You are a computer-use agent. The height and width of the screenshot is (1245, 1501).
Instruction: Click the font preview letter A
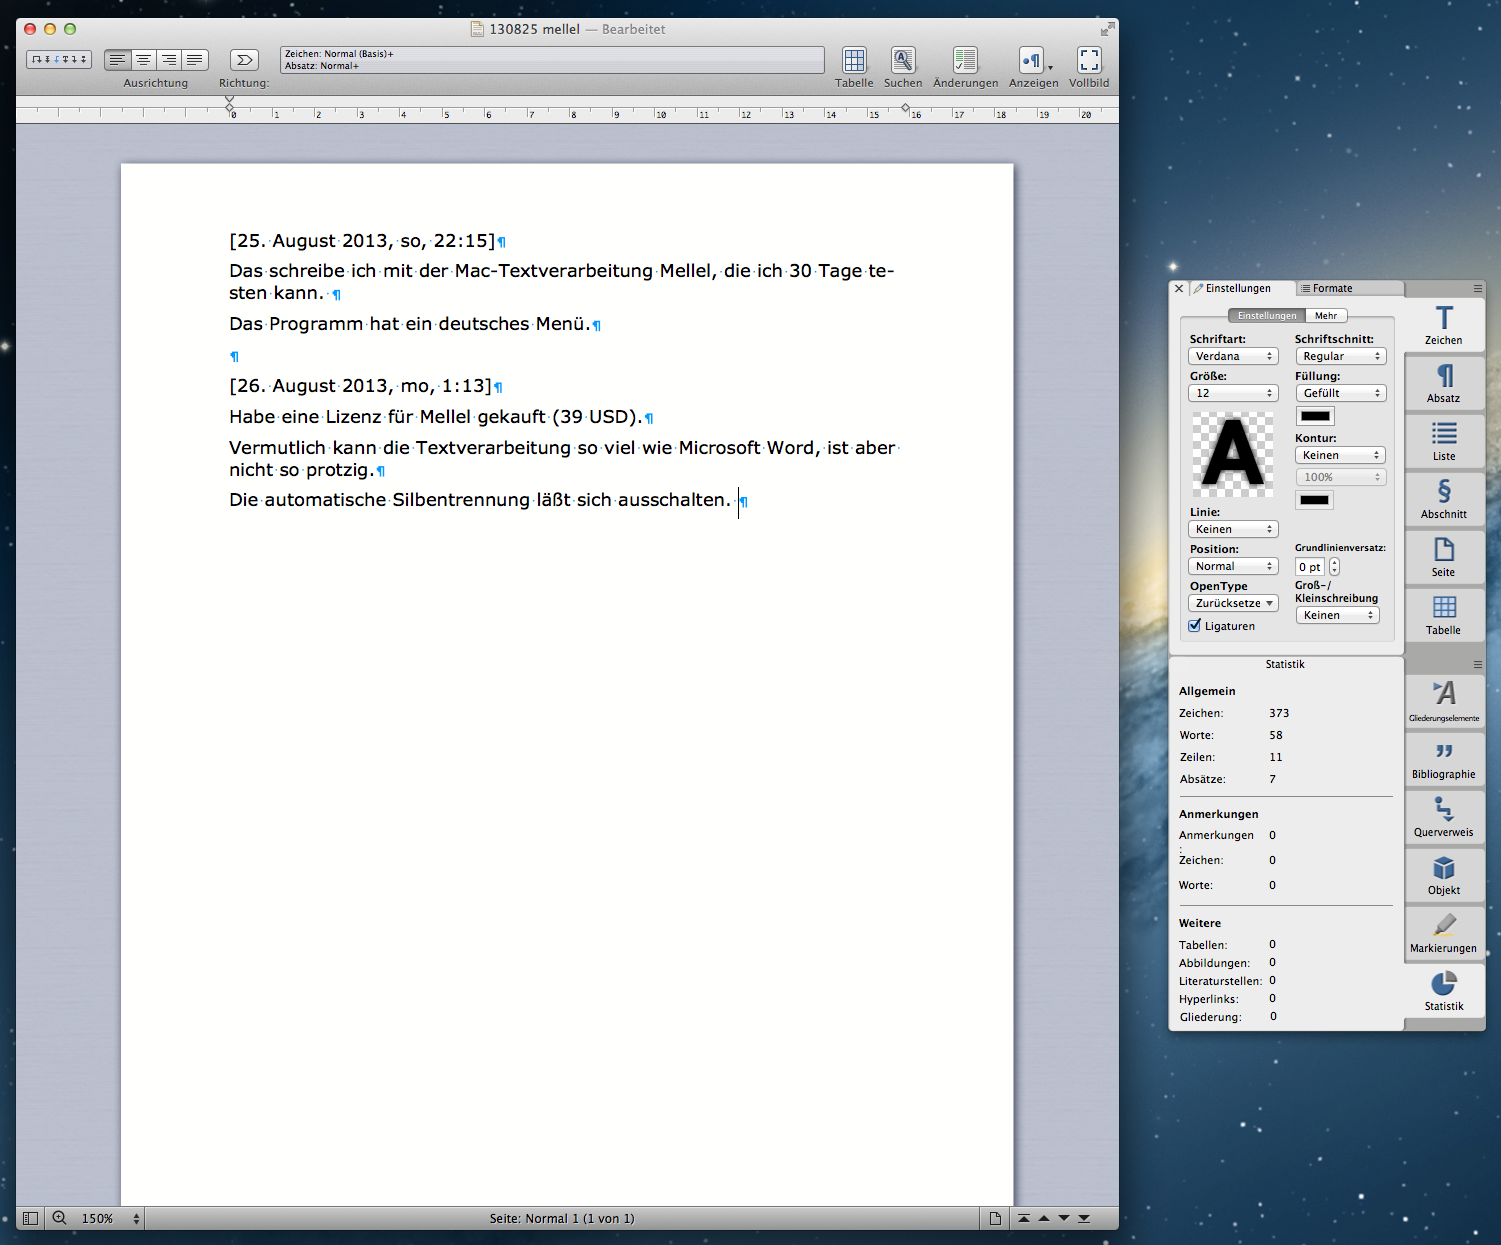click(1233, 455)
